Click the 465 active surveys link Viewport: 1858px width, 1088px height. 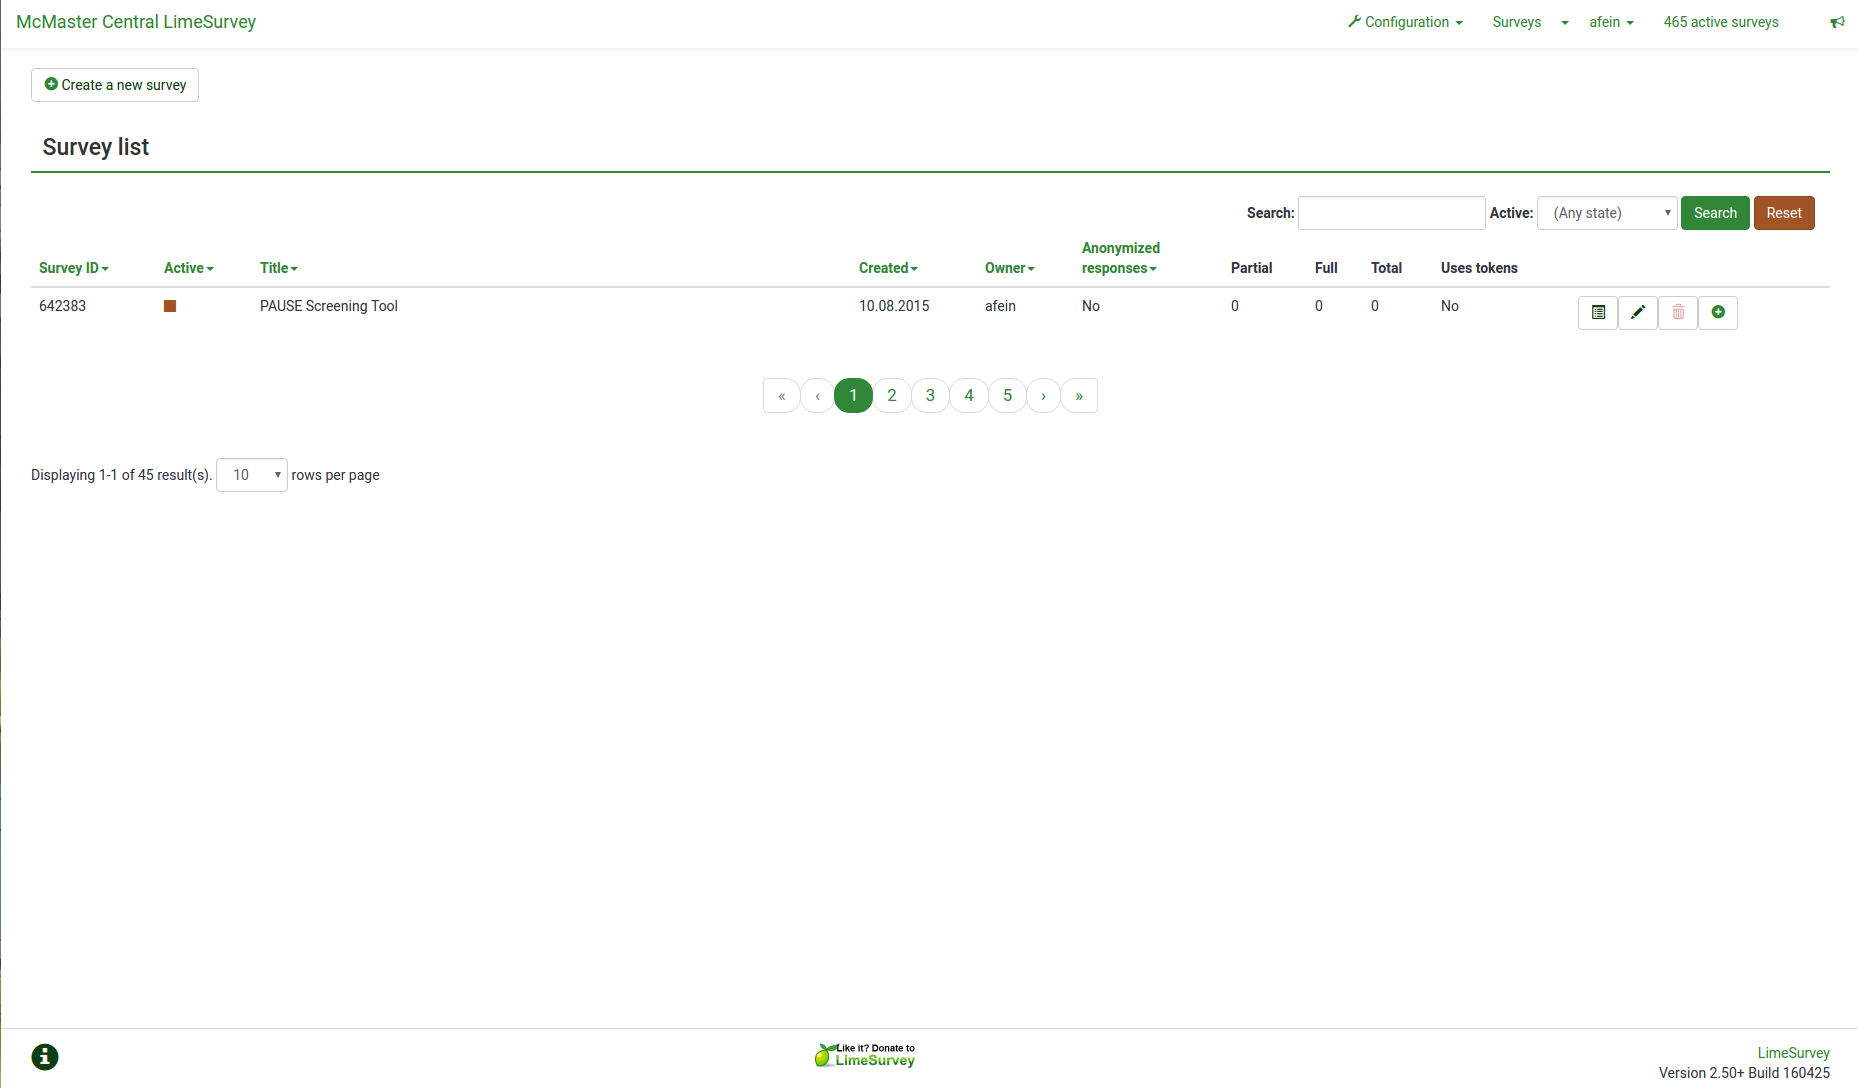[1721, 22]
